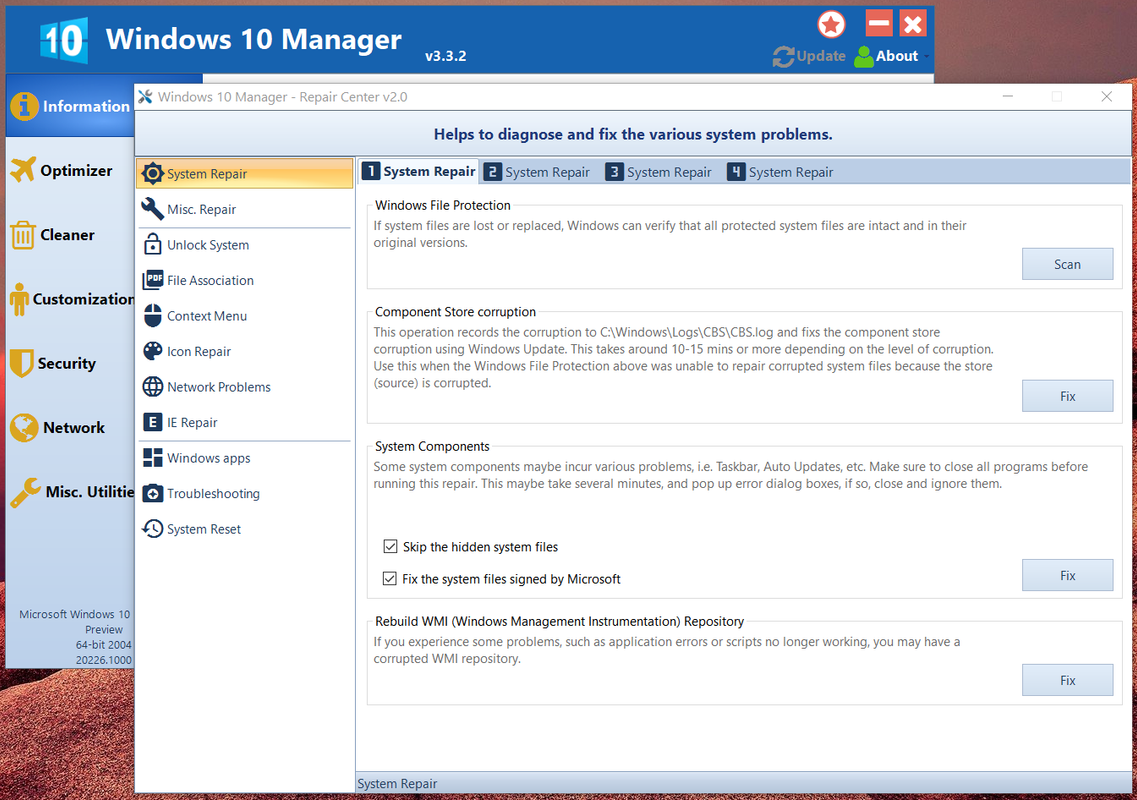Click the Icon Repair palette icon
The width and height of the screenshot is (1137, 800).
coord(152,351)
